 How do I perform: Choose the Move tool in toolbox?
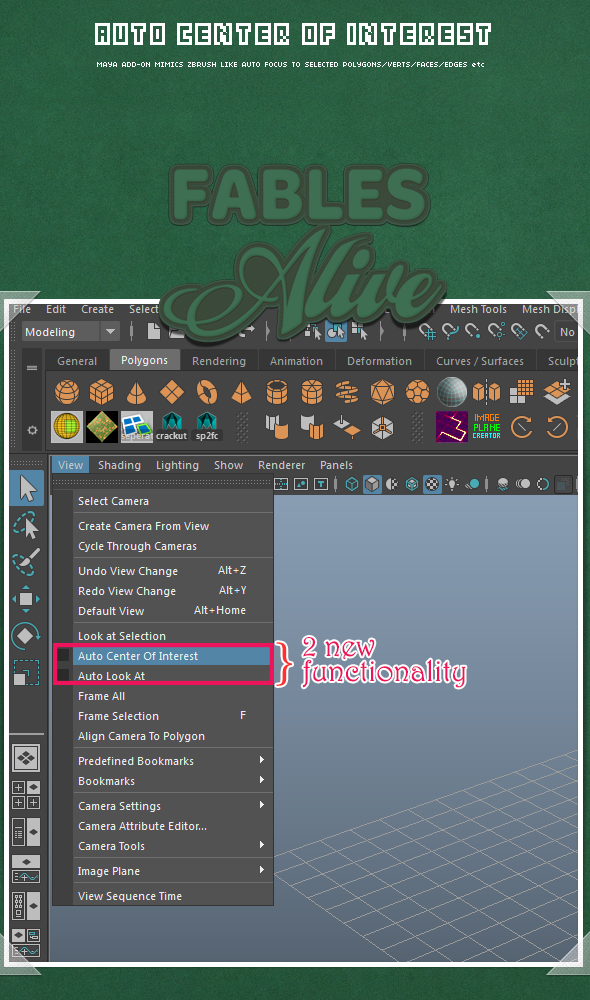click(x=26, y=599)
